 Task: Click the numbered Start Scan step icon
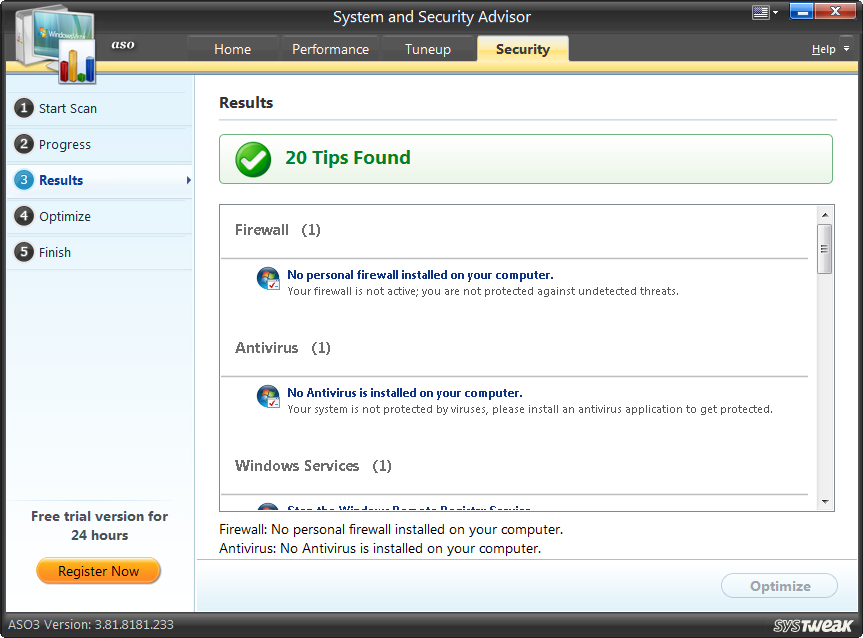(x=24, y=108)
